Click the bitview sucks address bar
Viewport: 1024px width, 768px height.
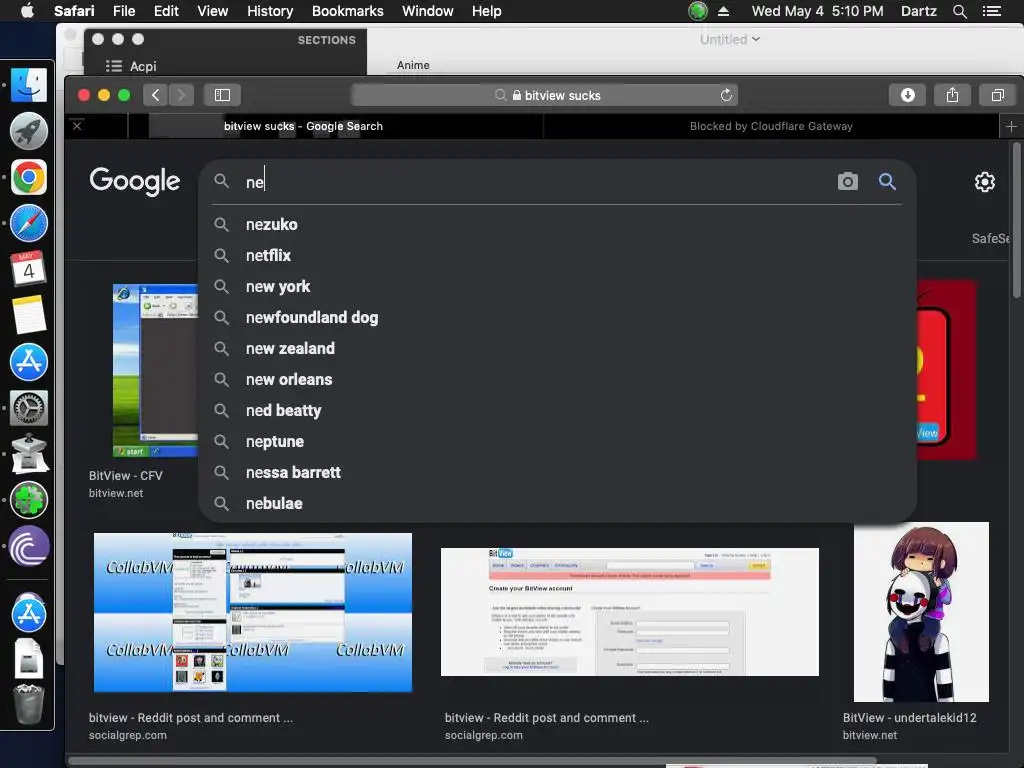[545, 95]
